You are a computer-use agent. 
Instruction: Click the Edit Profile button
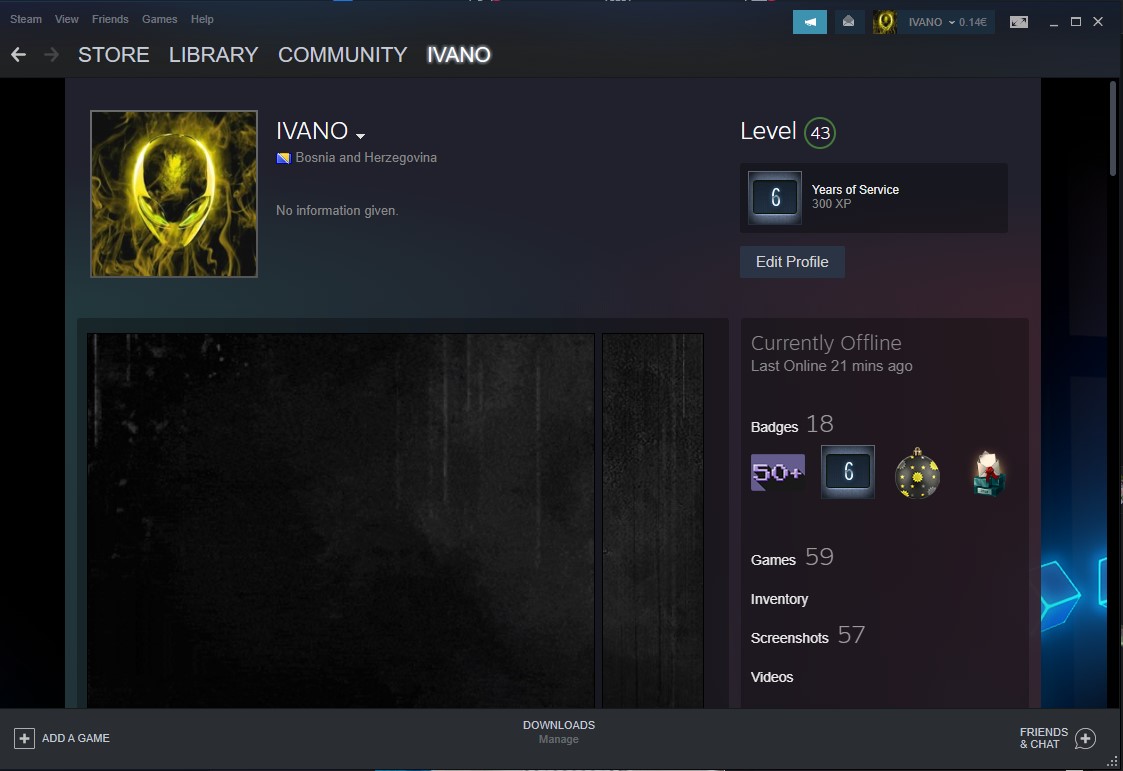point(792,262)
